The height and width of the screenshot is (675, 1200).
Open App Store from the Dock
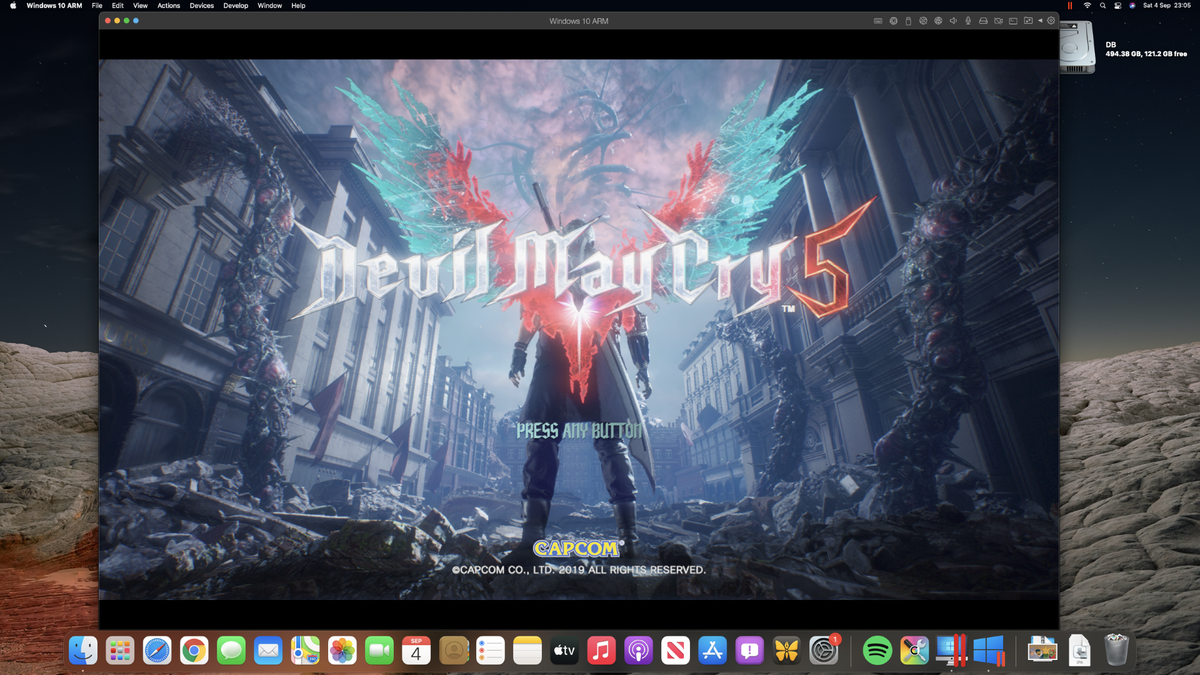pyautogui.click(x=712, y=651)
